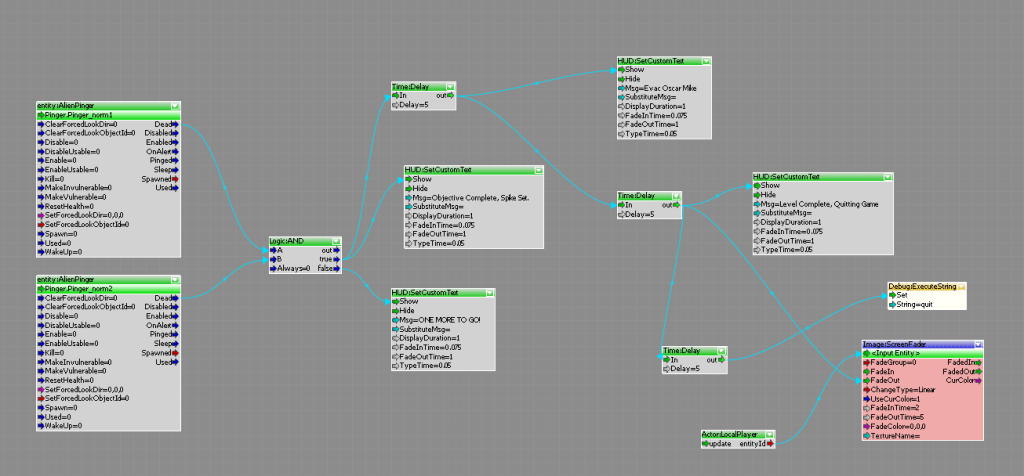Click the Set input port on Debug:ExecuteString
The width and height of the screenshot is (1024, 476).
tap(892, 295)
